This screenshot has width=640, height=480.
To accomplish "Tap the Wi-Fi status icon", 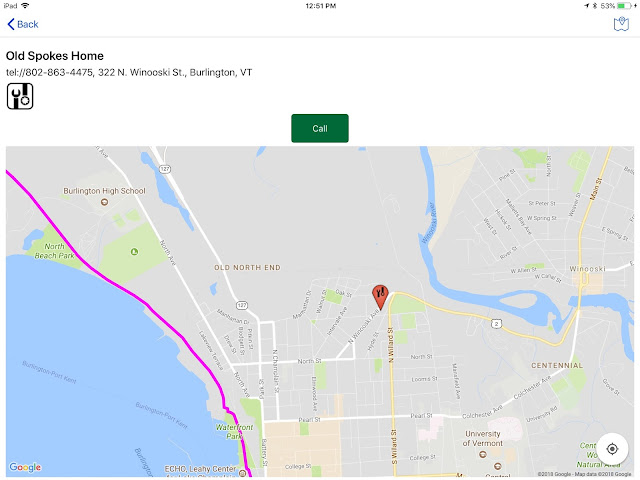I will 25,6.
